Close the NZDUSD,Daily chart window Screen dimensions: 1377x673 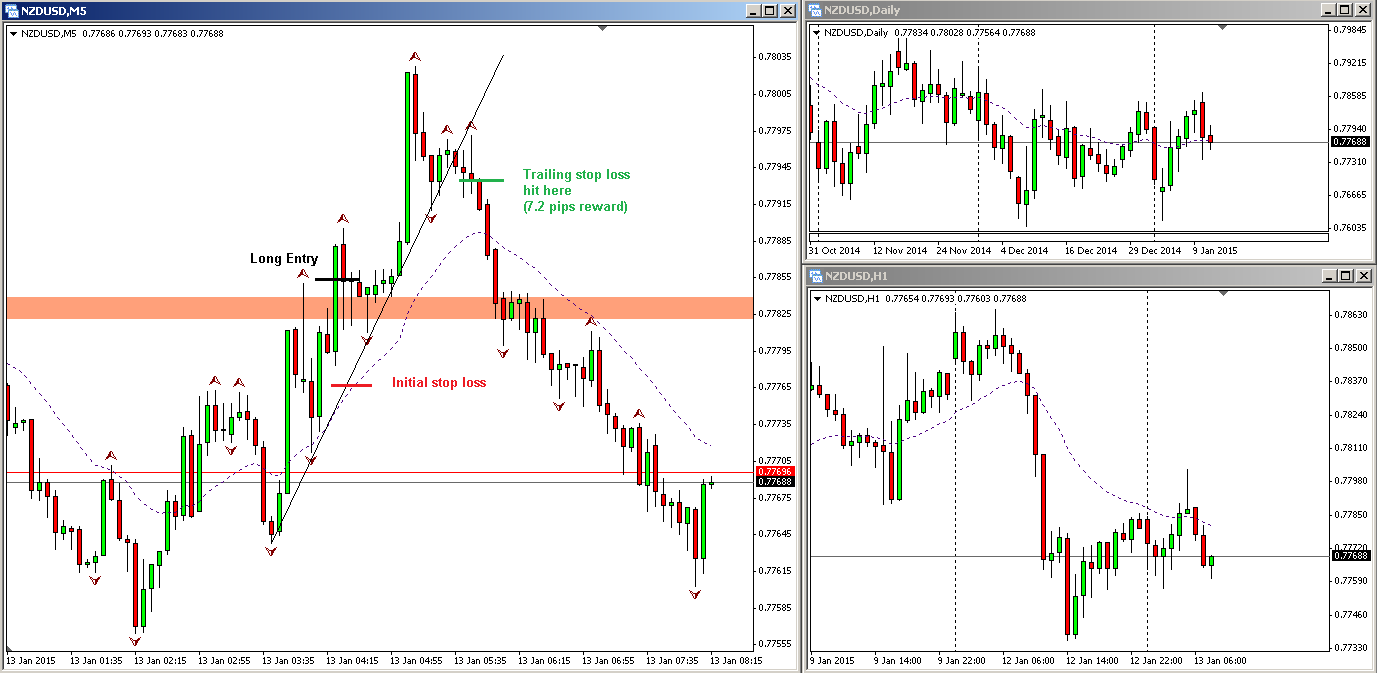pos(1363,10)
